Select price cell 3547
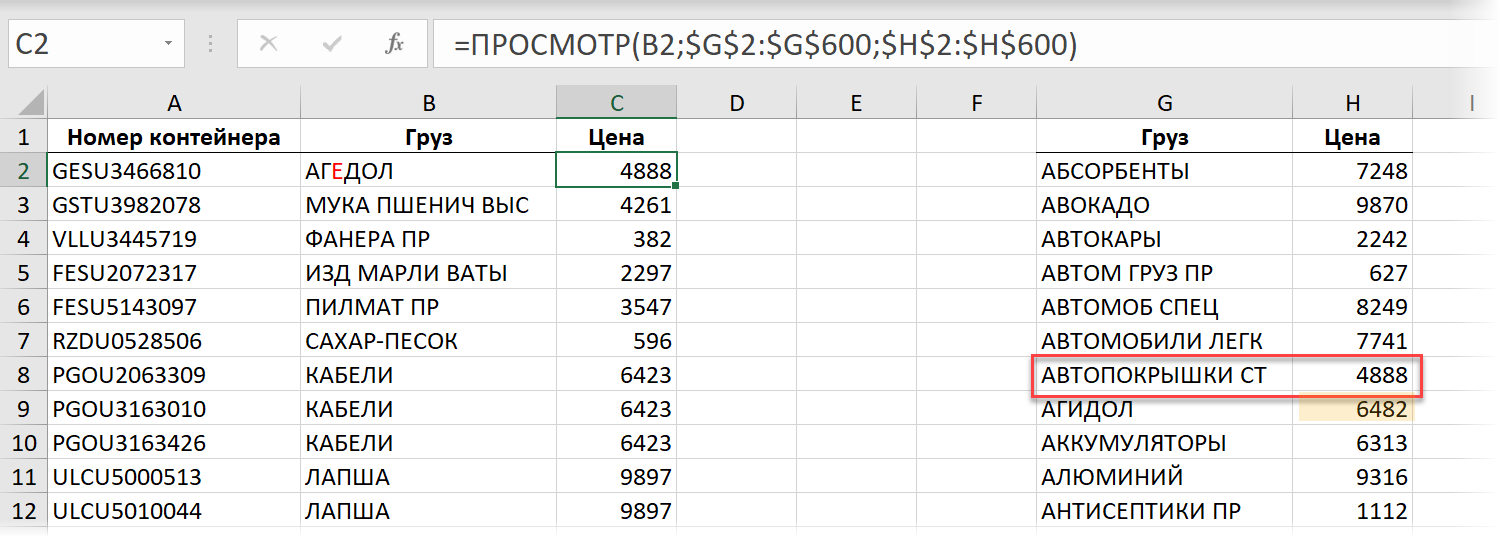Viewport: 1500px width, 537px height. (x=617, y=307)
